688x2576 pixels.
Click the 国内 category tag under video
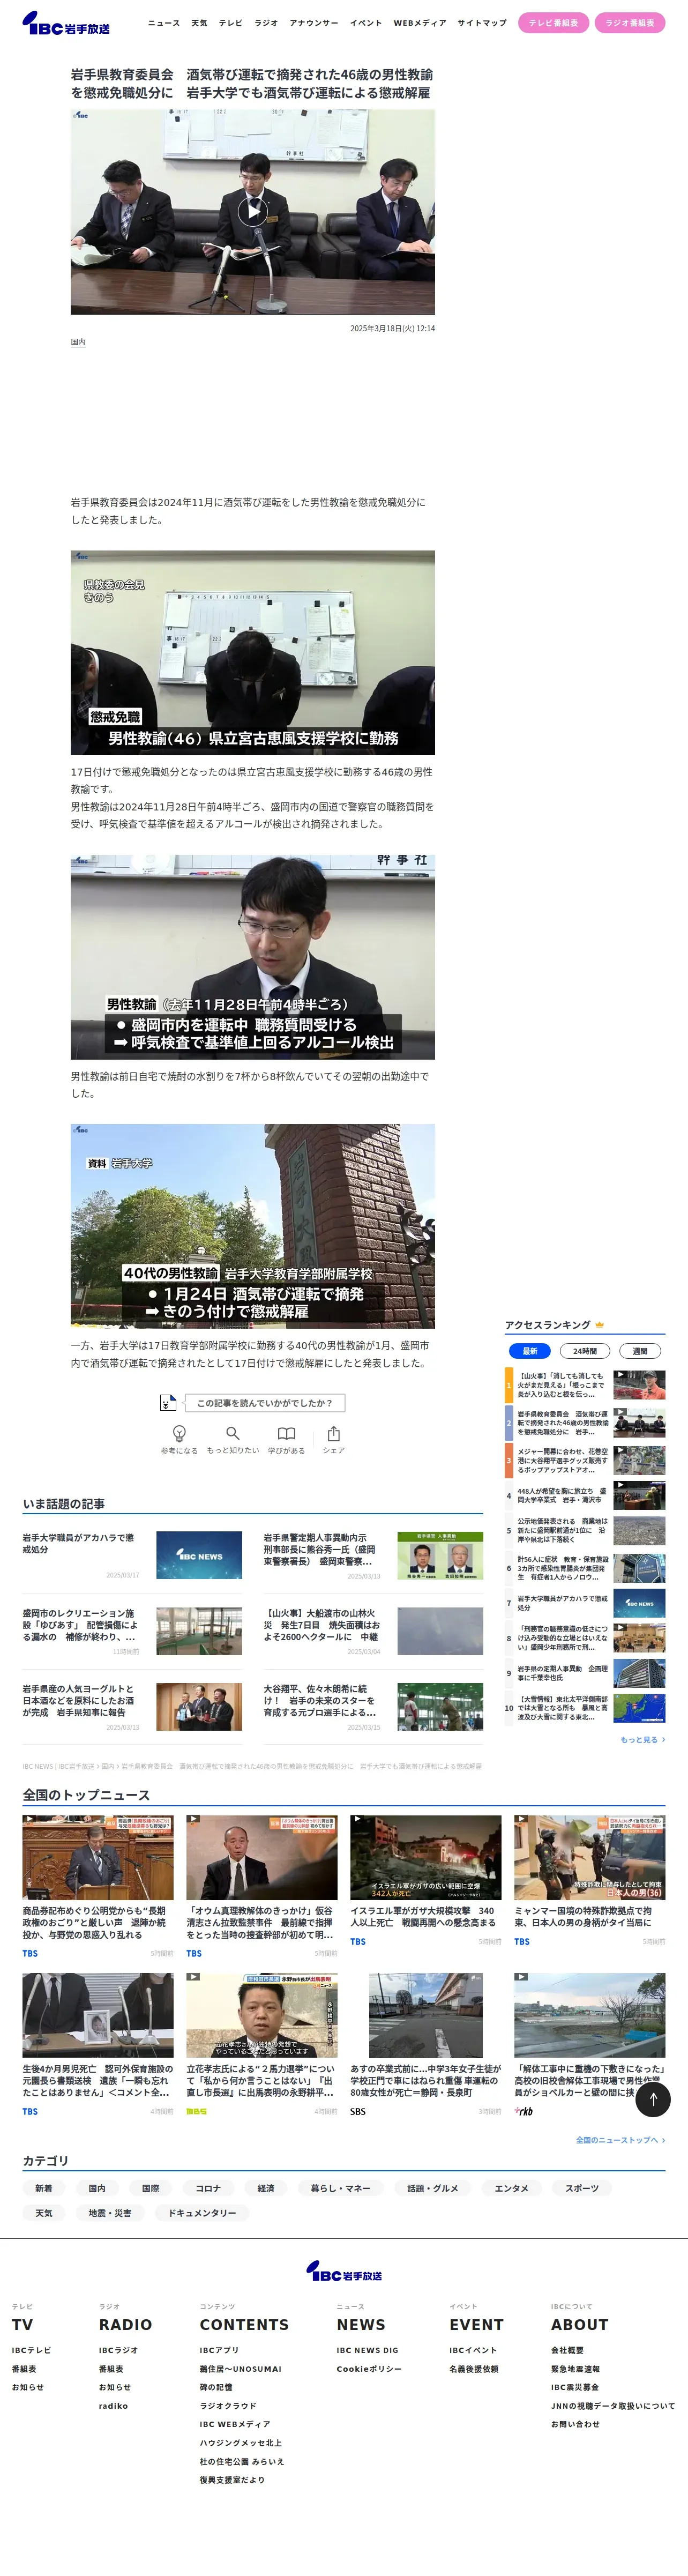78,342
